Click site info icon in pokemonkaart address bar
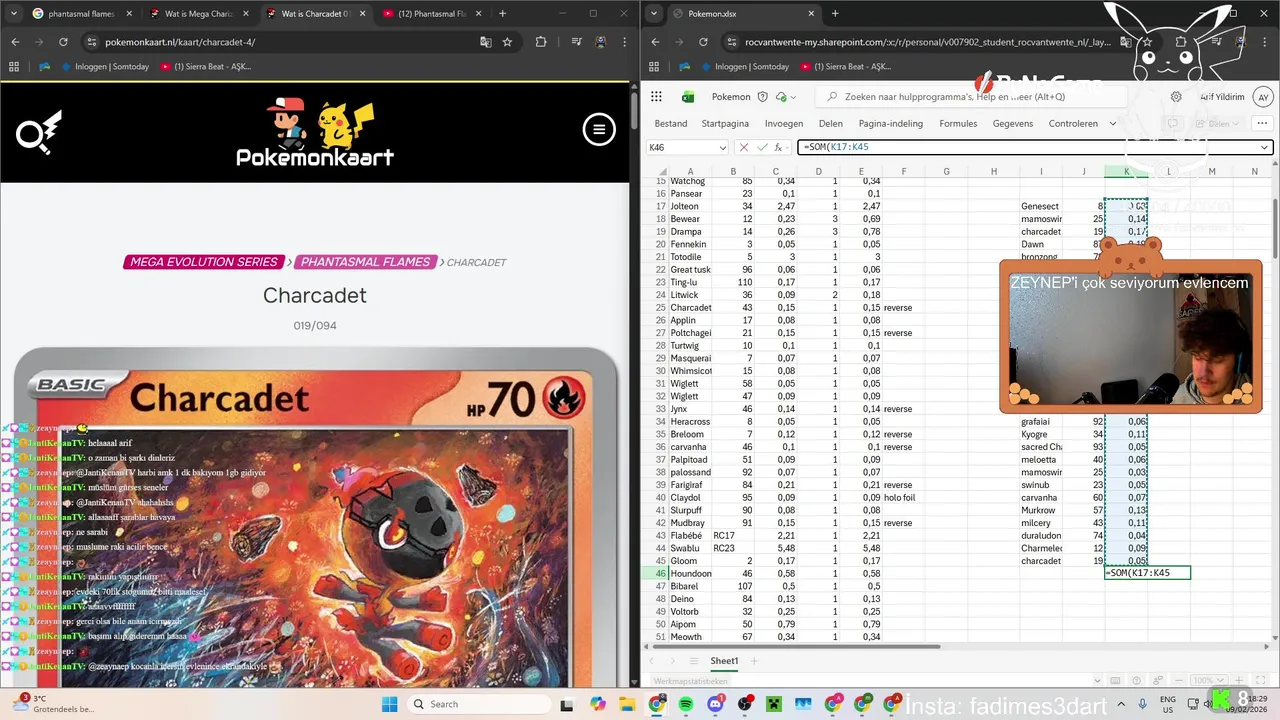 92,42
